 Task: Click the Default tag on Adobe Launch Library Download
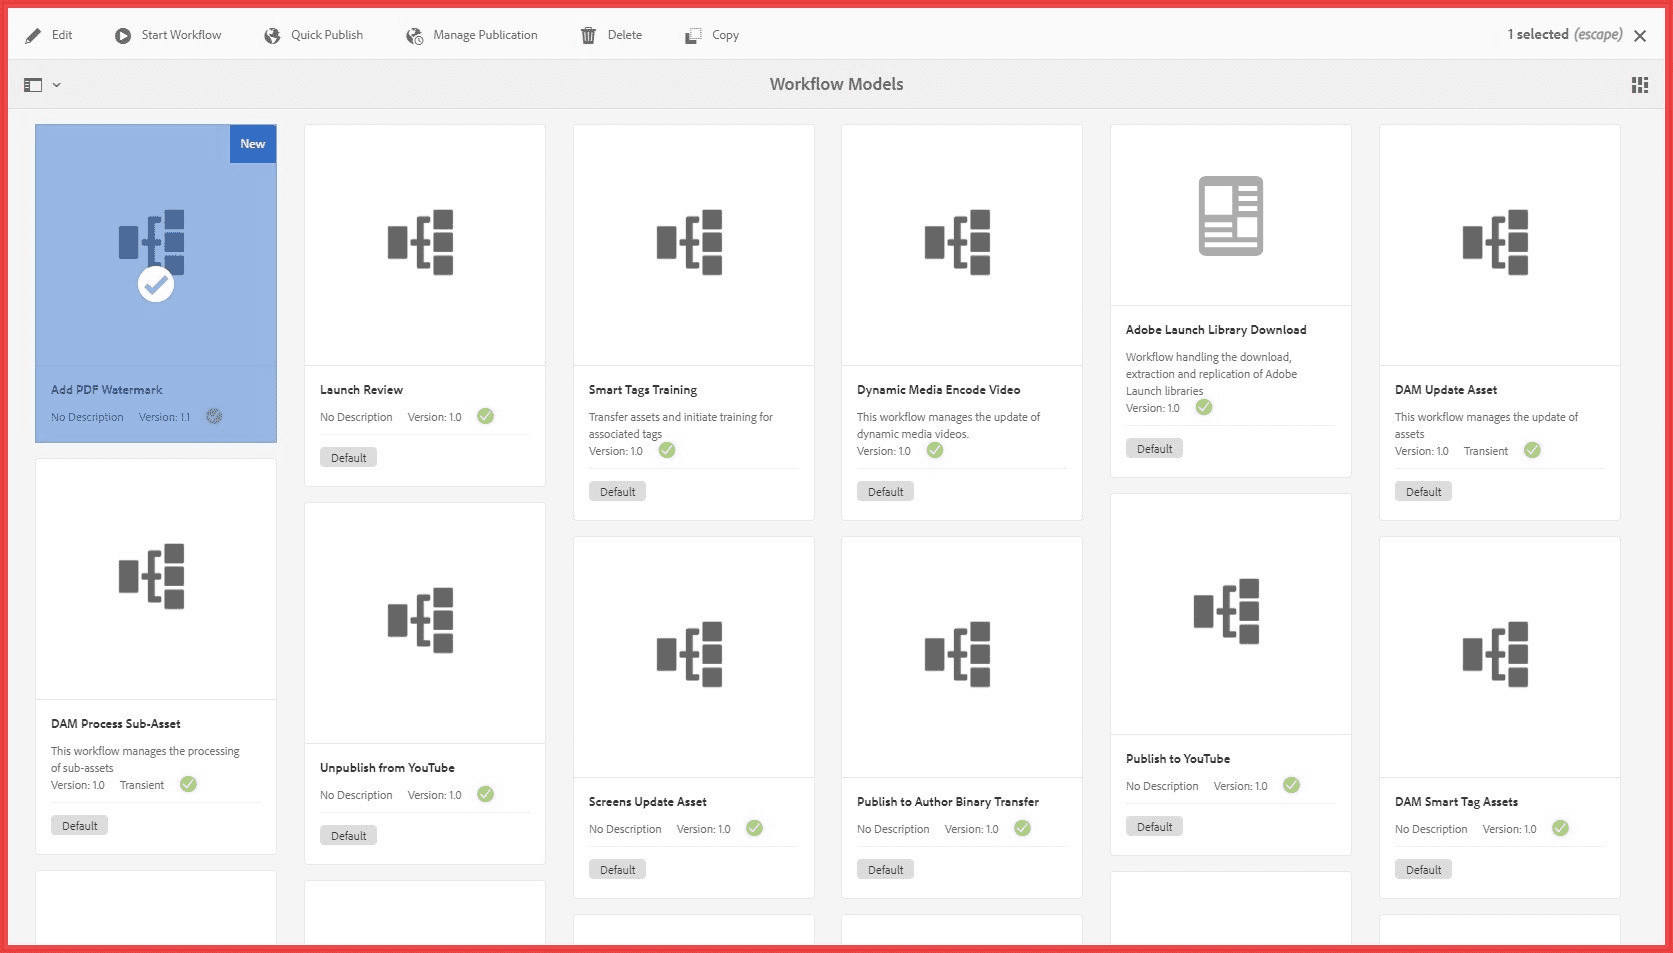pyautogui.click(x=1154, y=448)
